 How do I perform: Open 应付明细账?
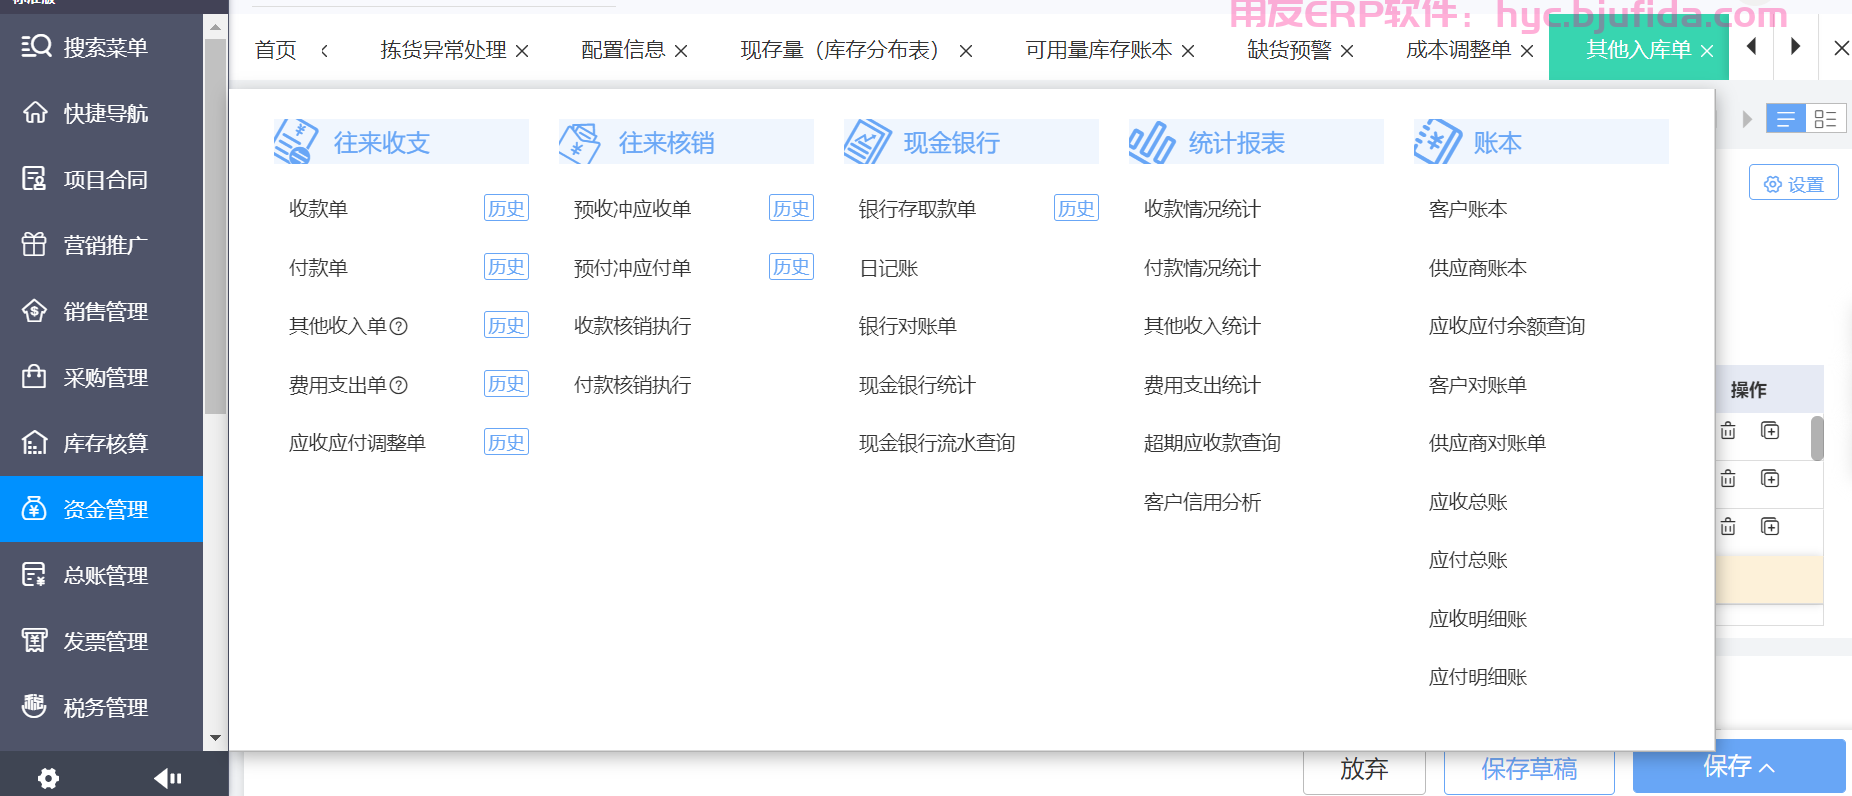pos(1478,677)
